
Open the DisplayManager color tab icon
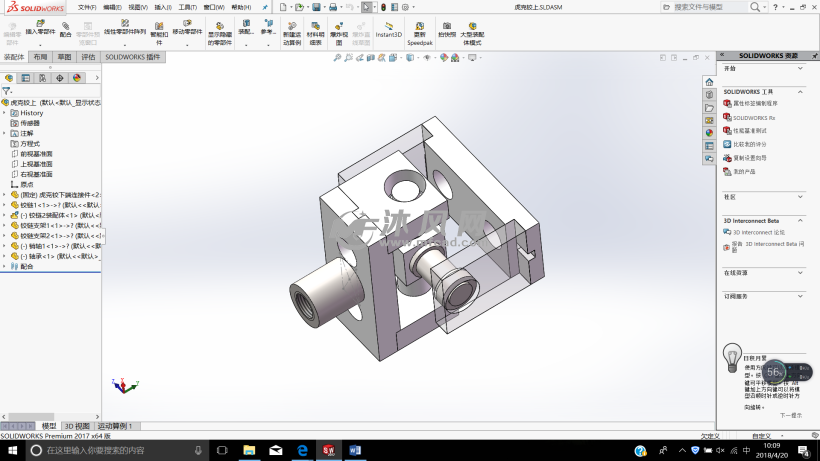point(77,78)
